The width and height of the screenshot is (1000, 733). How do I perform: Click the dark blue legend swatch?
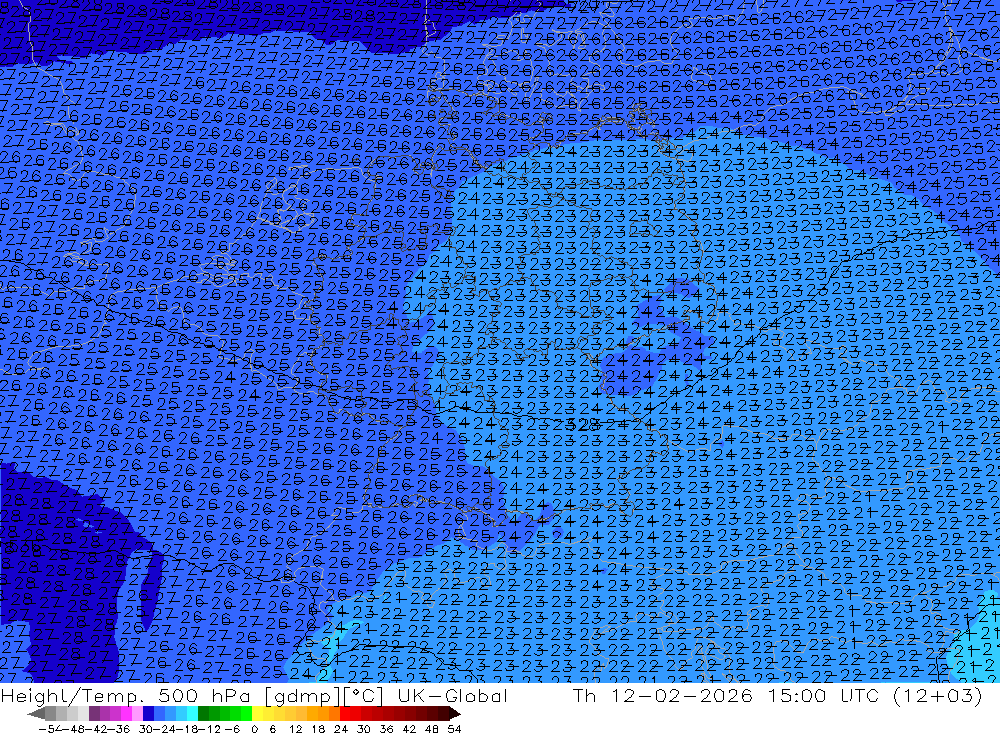148,713
